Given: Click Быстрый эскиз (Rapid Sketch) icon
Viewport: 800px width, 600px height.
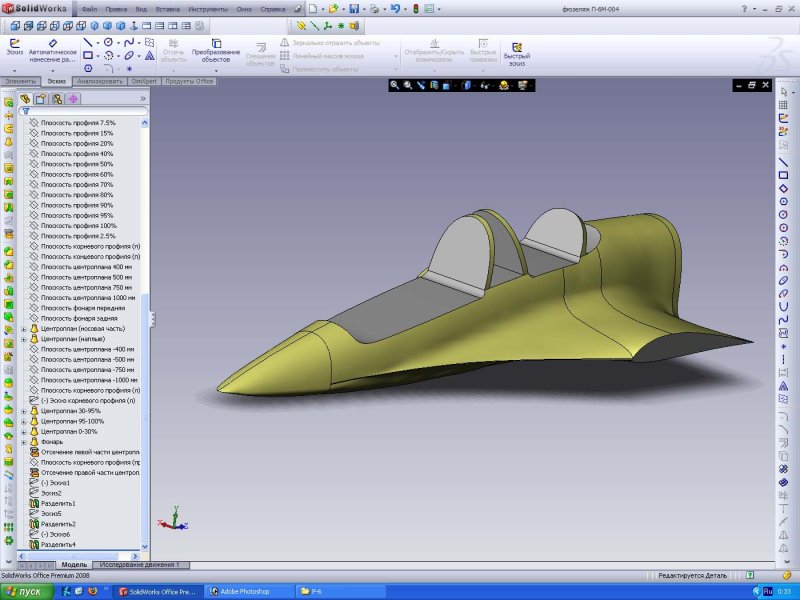Looking at the screenshot, I should click(x=517, y=53).
